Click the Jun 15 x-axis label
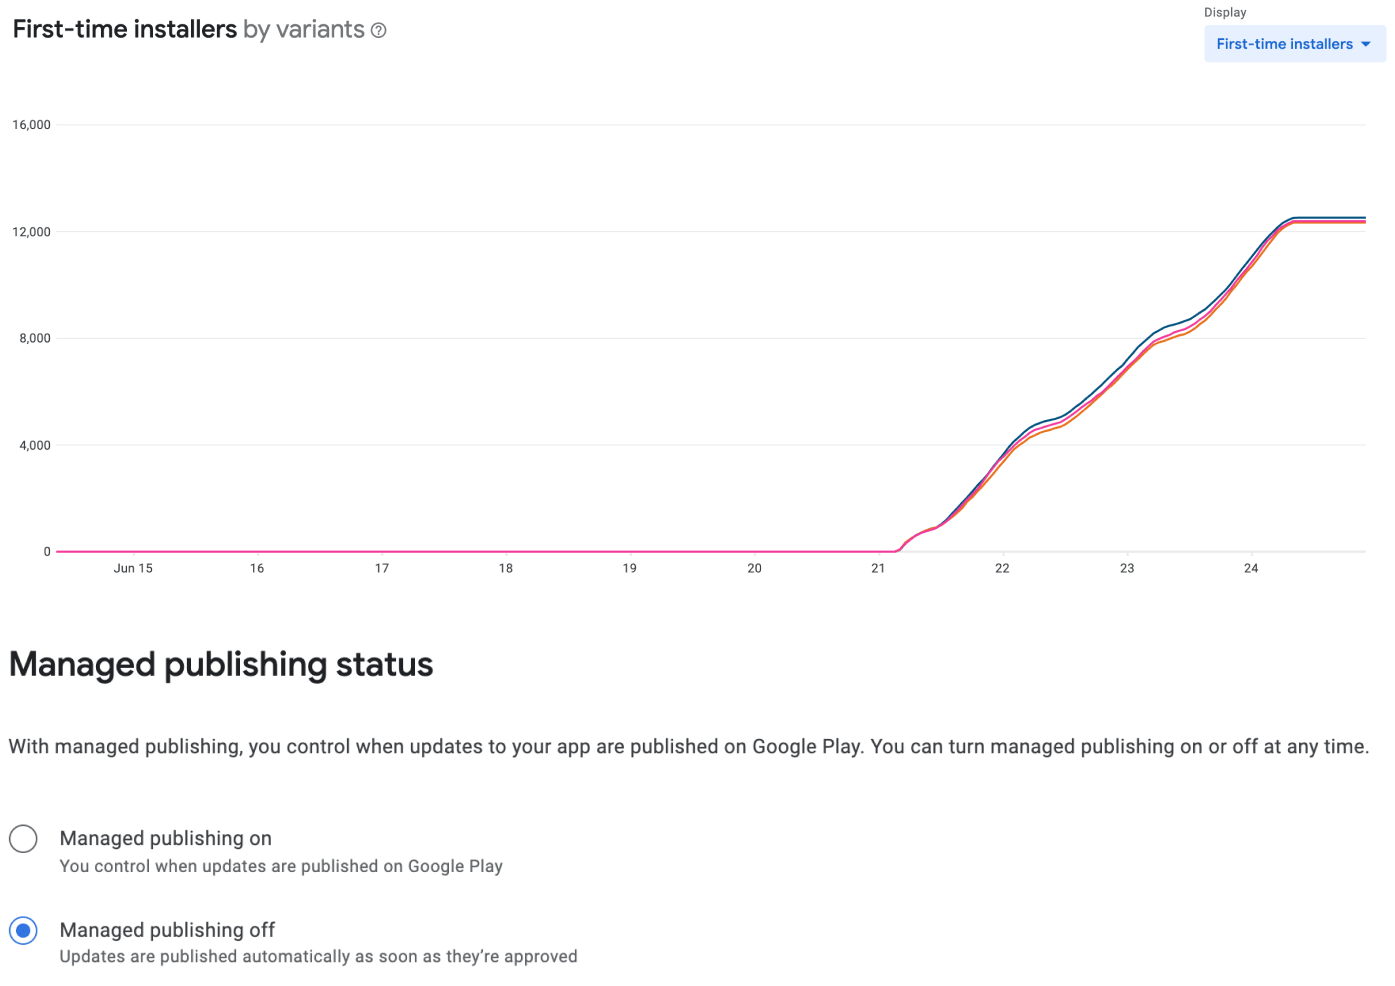 click(x=133, y=568)
